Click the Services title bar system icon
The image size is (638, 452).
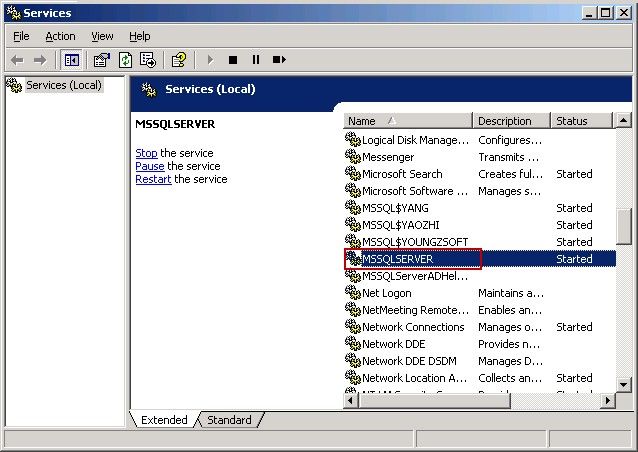(x=13, y=13)
